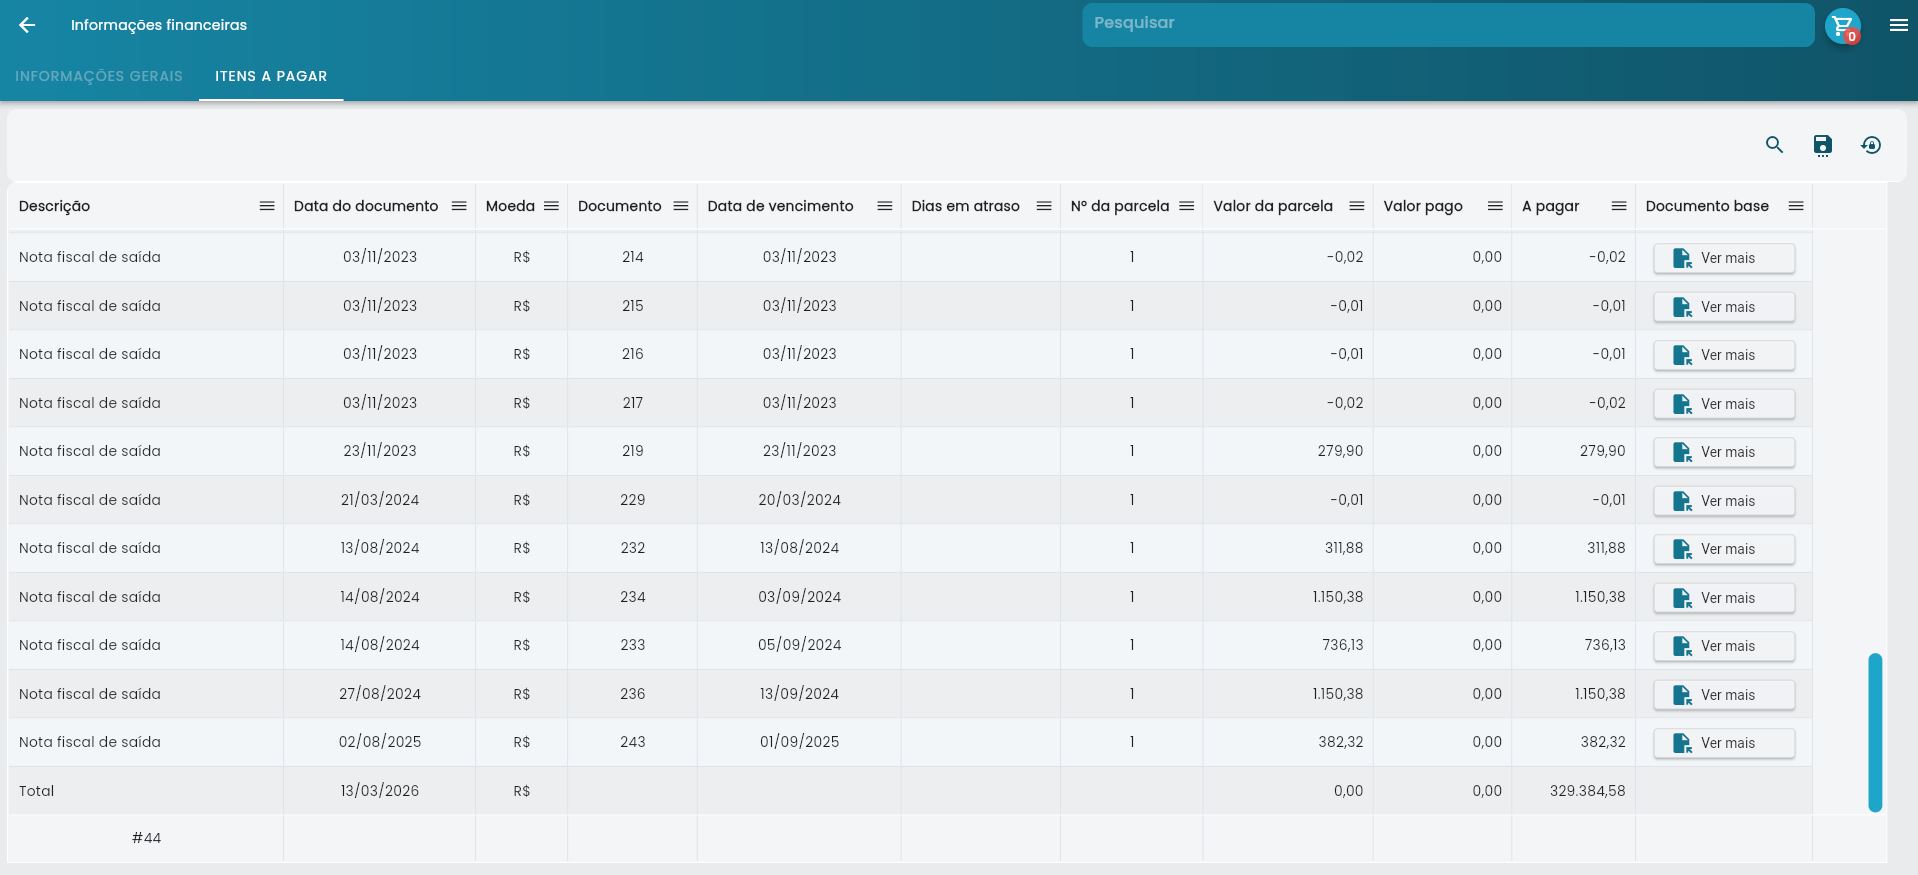Image resolution: width=1918 pixels, height=875 pixels.
Task: Open Descrição column menu icon
Action: [267, 206]
